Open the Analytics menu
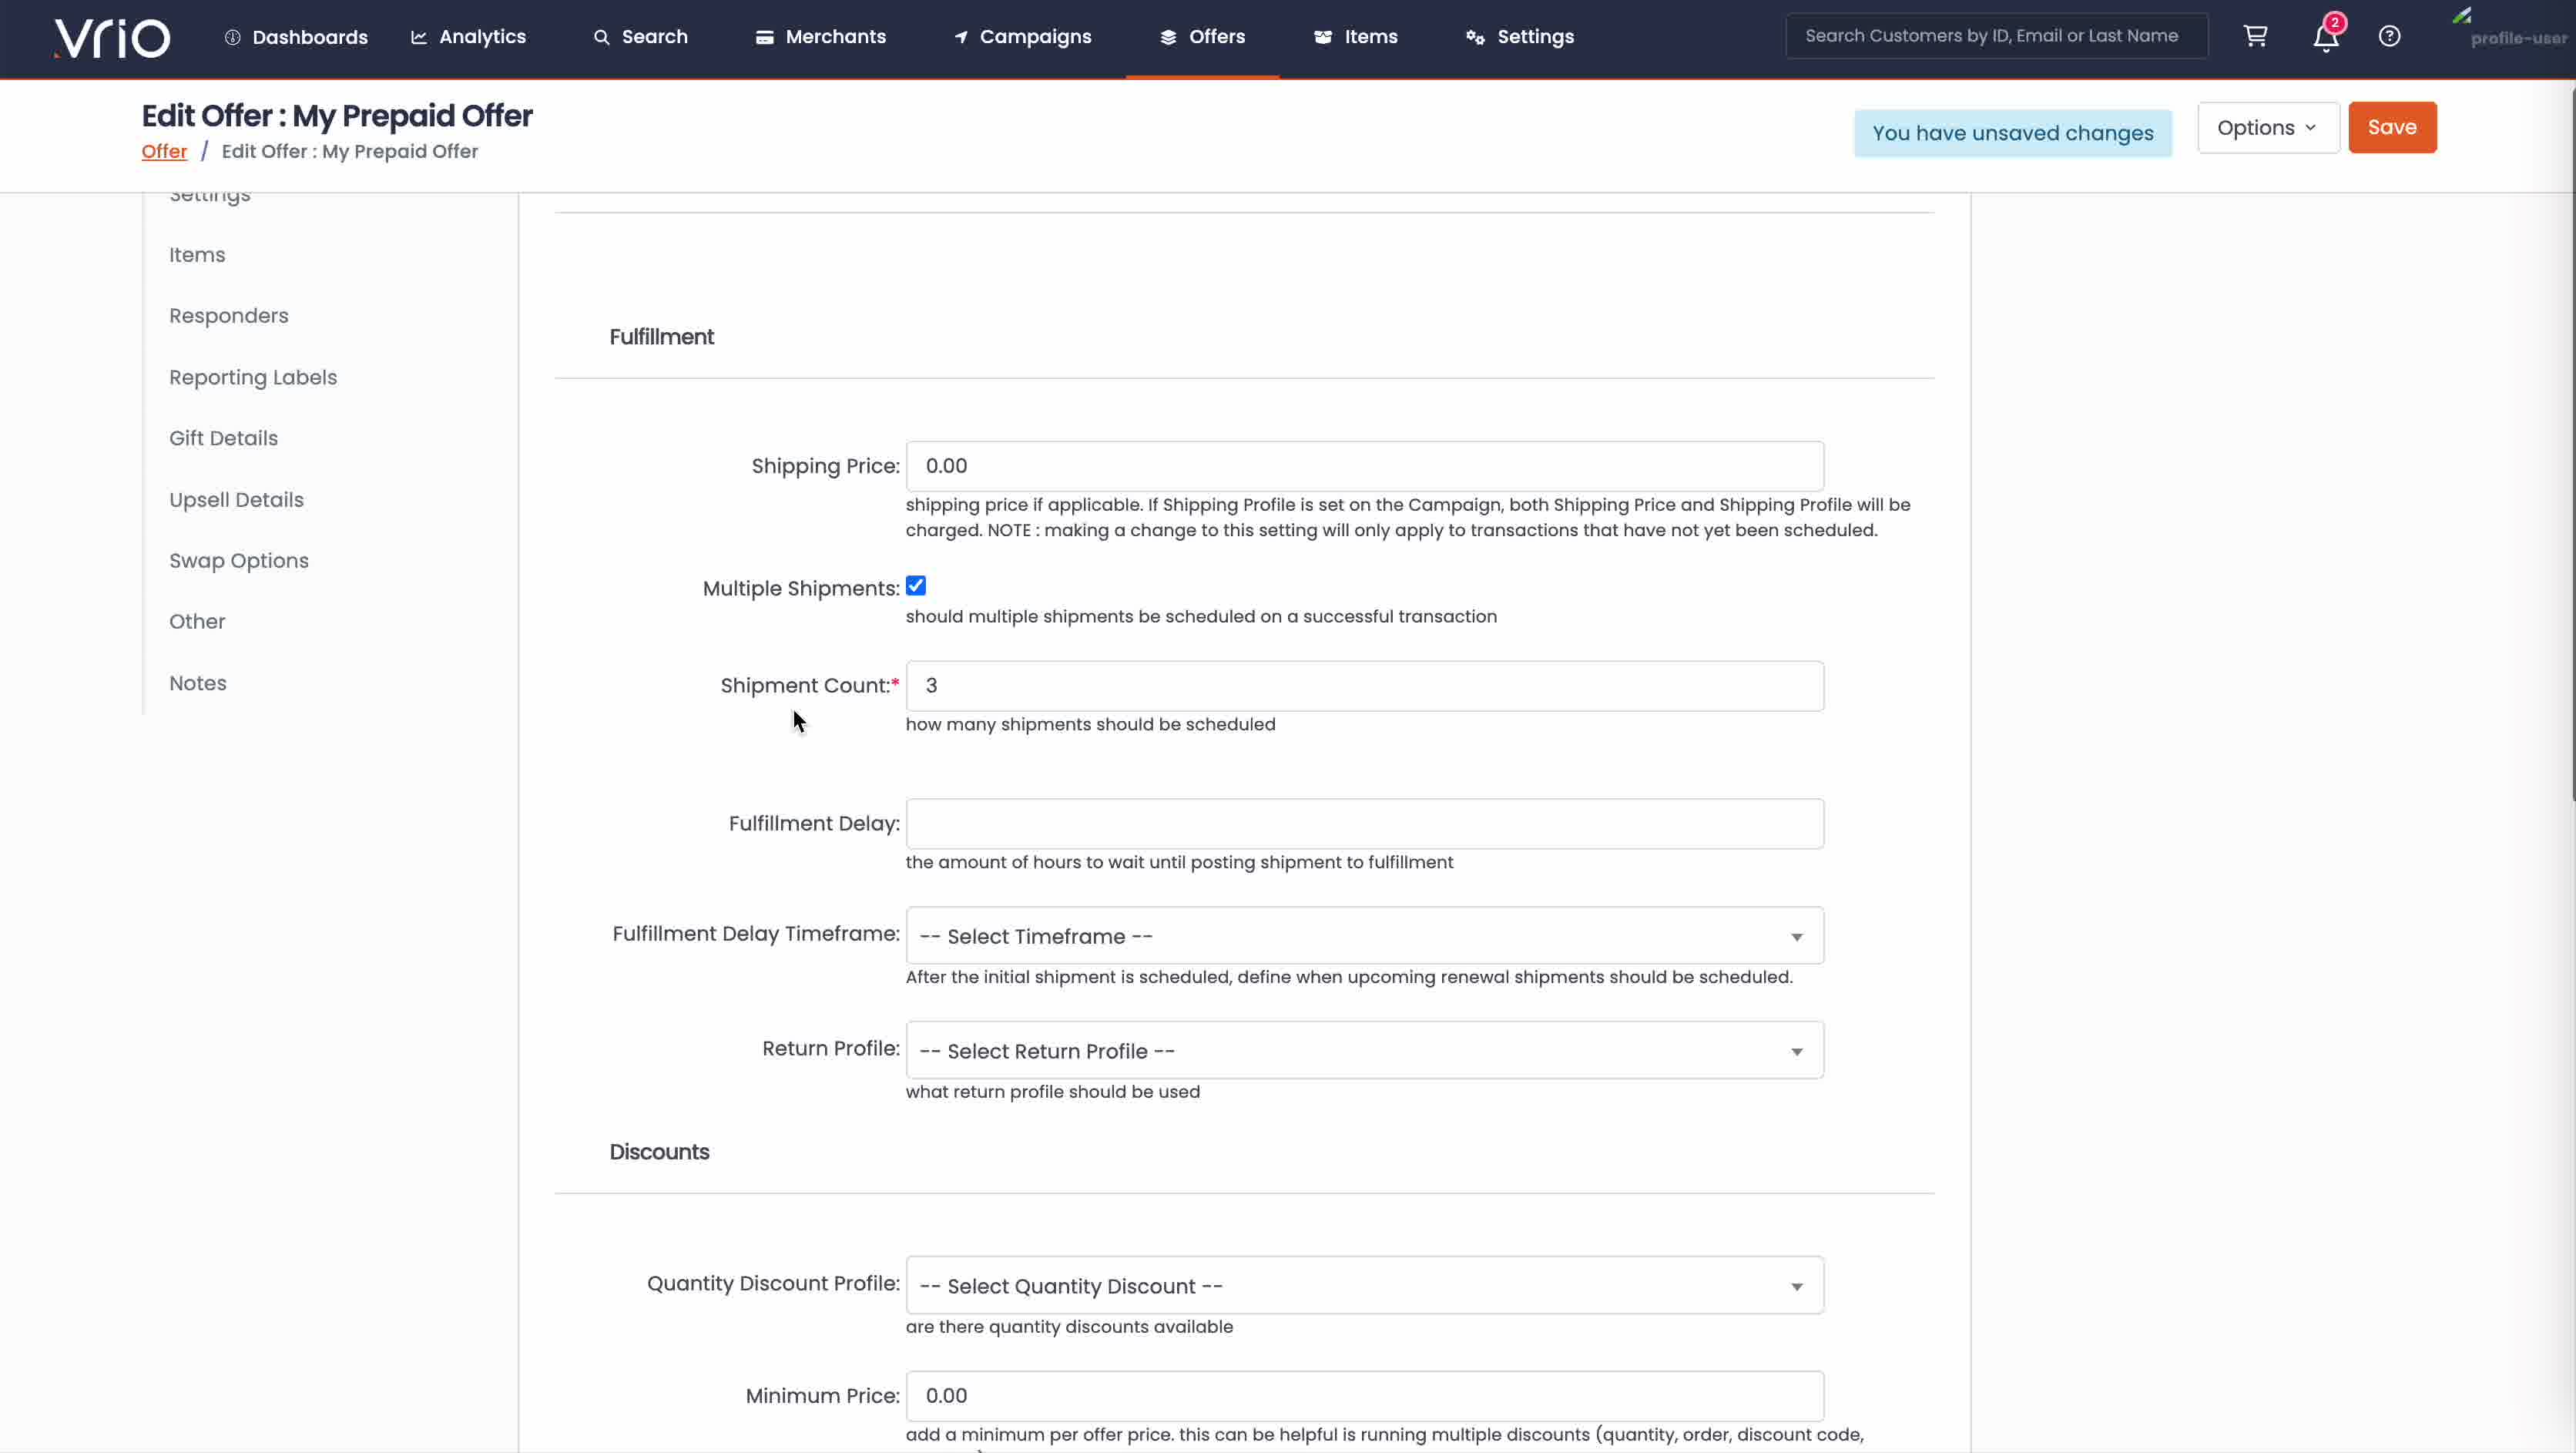This screenshot has height=1453, width=2576. 468,37
